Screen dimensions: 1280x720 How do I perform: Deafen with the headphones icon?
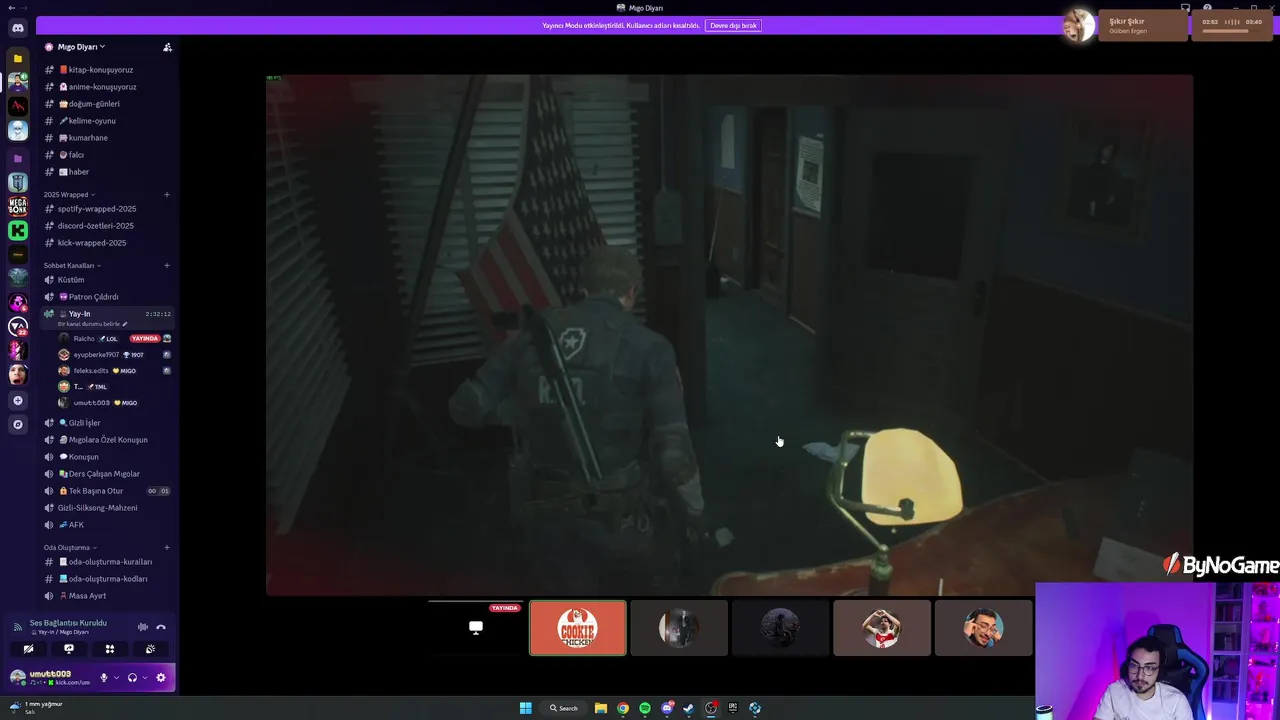[132, 677]
